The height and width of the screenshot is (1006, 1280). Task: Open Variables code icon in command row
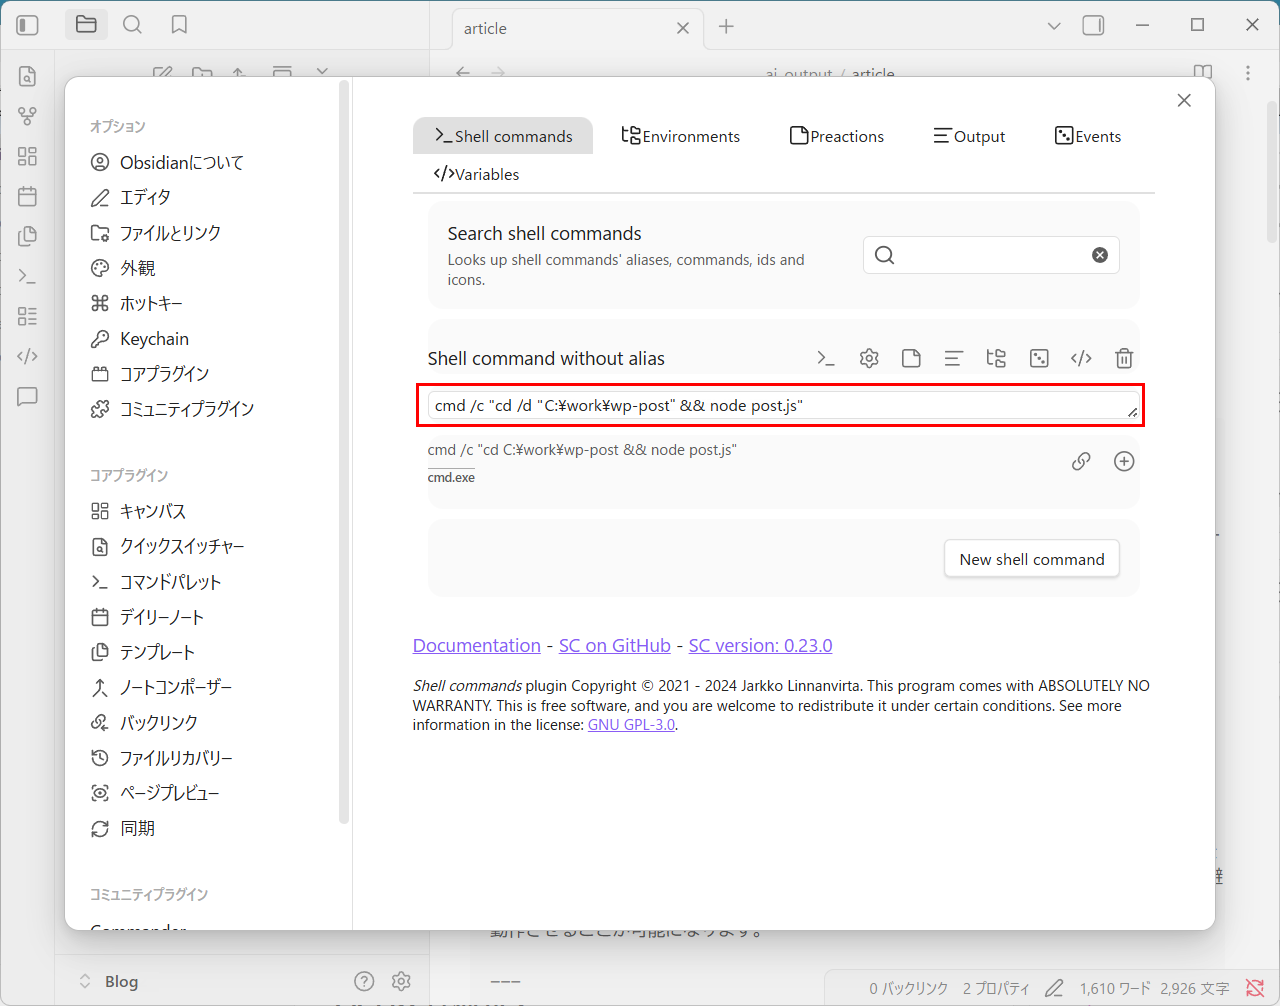click(x=1081, y=358)
